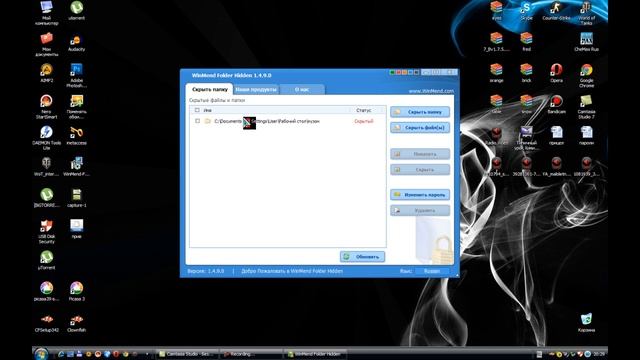Switch to the Скрыть папку tab
This screenshot has height=360, width=640.
click(x=209, y=89)
